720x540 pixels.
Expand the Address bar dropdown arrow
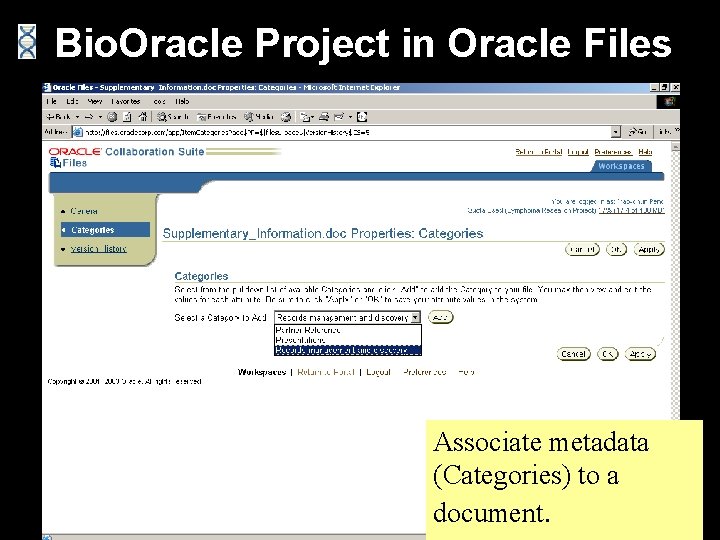pos(616,132)
